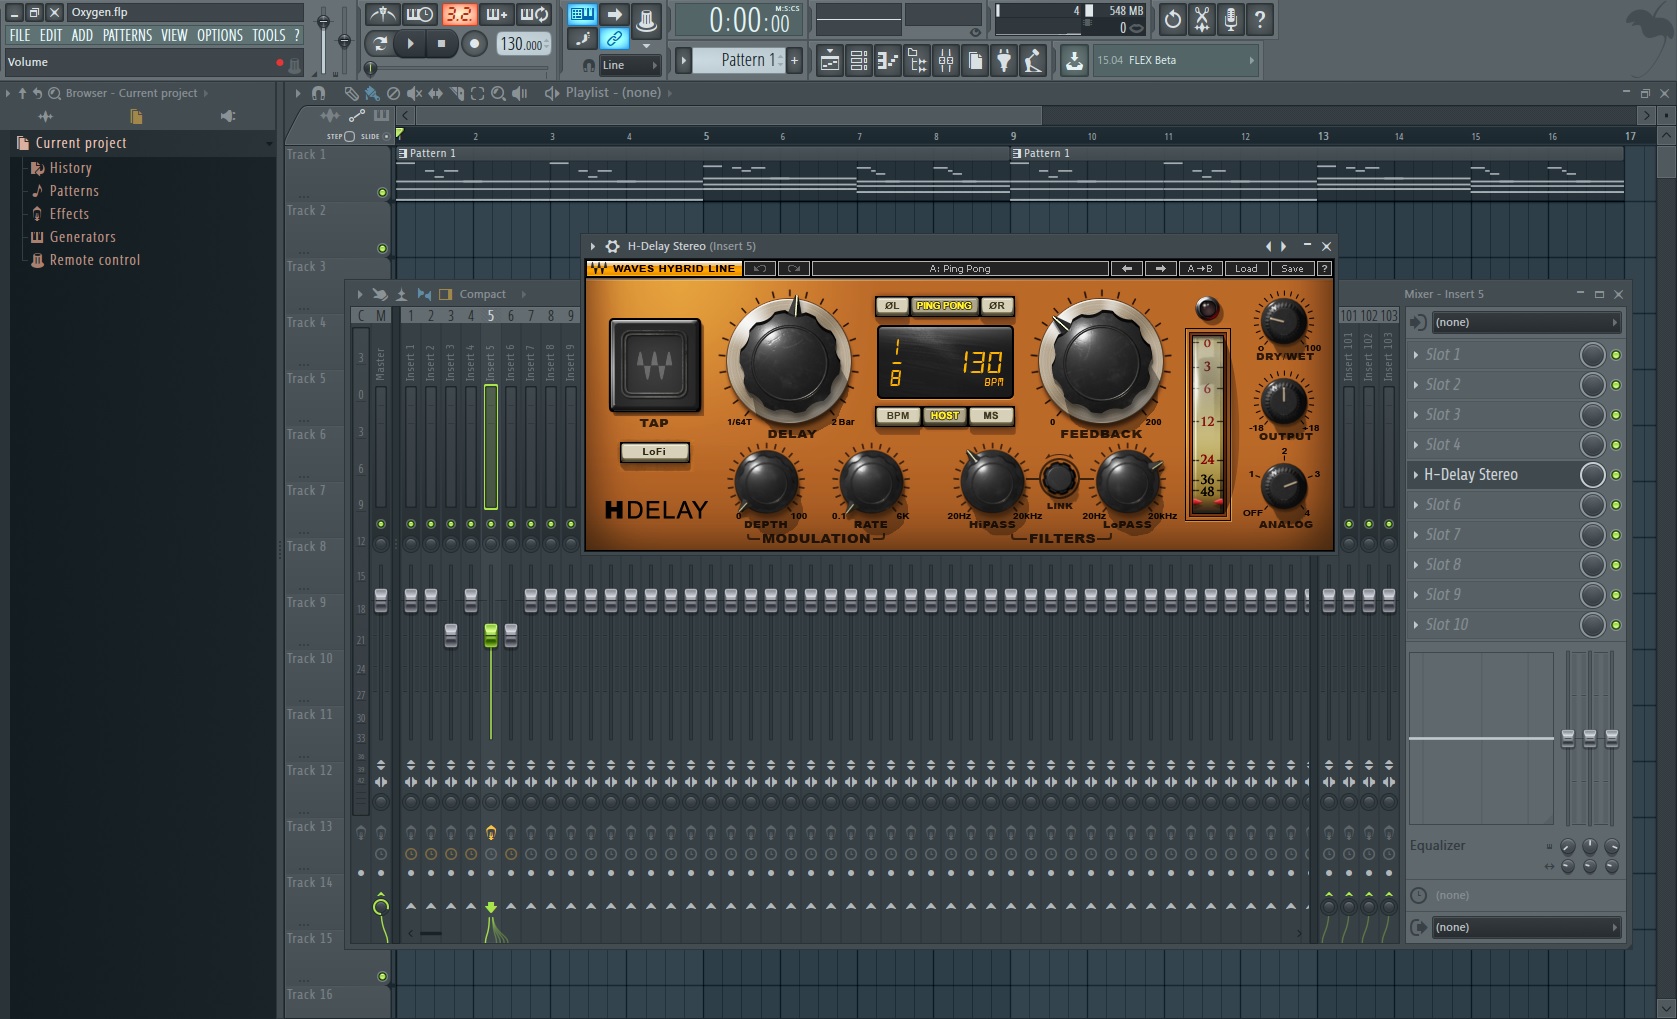Arm recording with the record button
Viewport: 1677px width, 1019px height.
[x=474, y=44]
